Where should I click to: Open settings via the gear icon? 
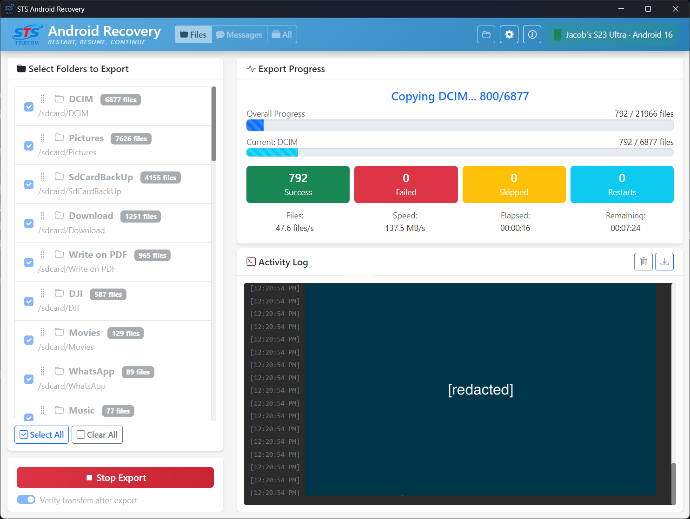(x=509, y=35)
